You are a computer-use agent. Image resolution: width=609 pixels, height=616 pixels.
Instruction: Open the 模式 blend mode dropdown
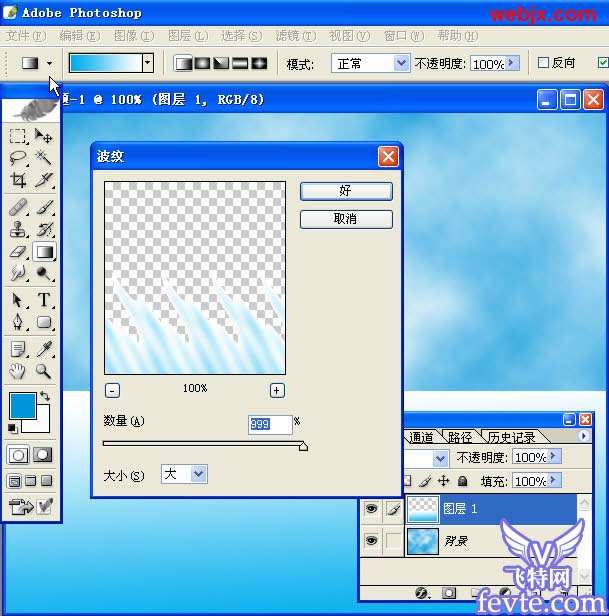pos(401,63)
